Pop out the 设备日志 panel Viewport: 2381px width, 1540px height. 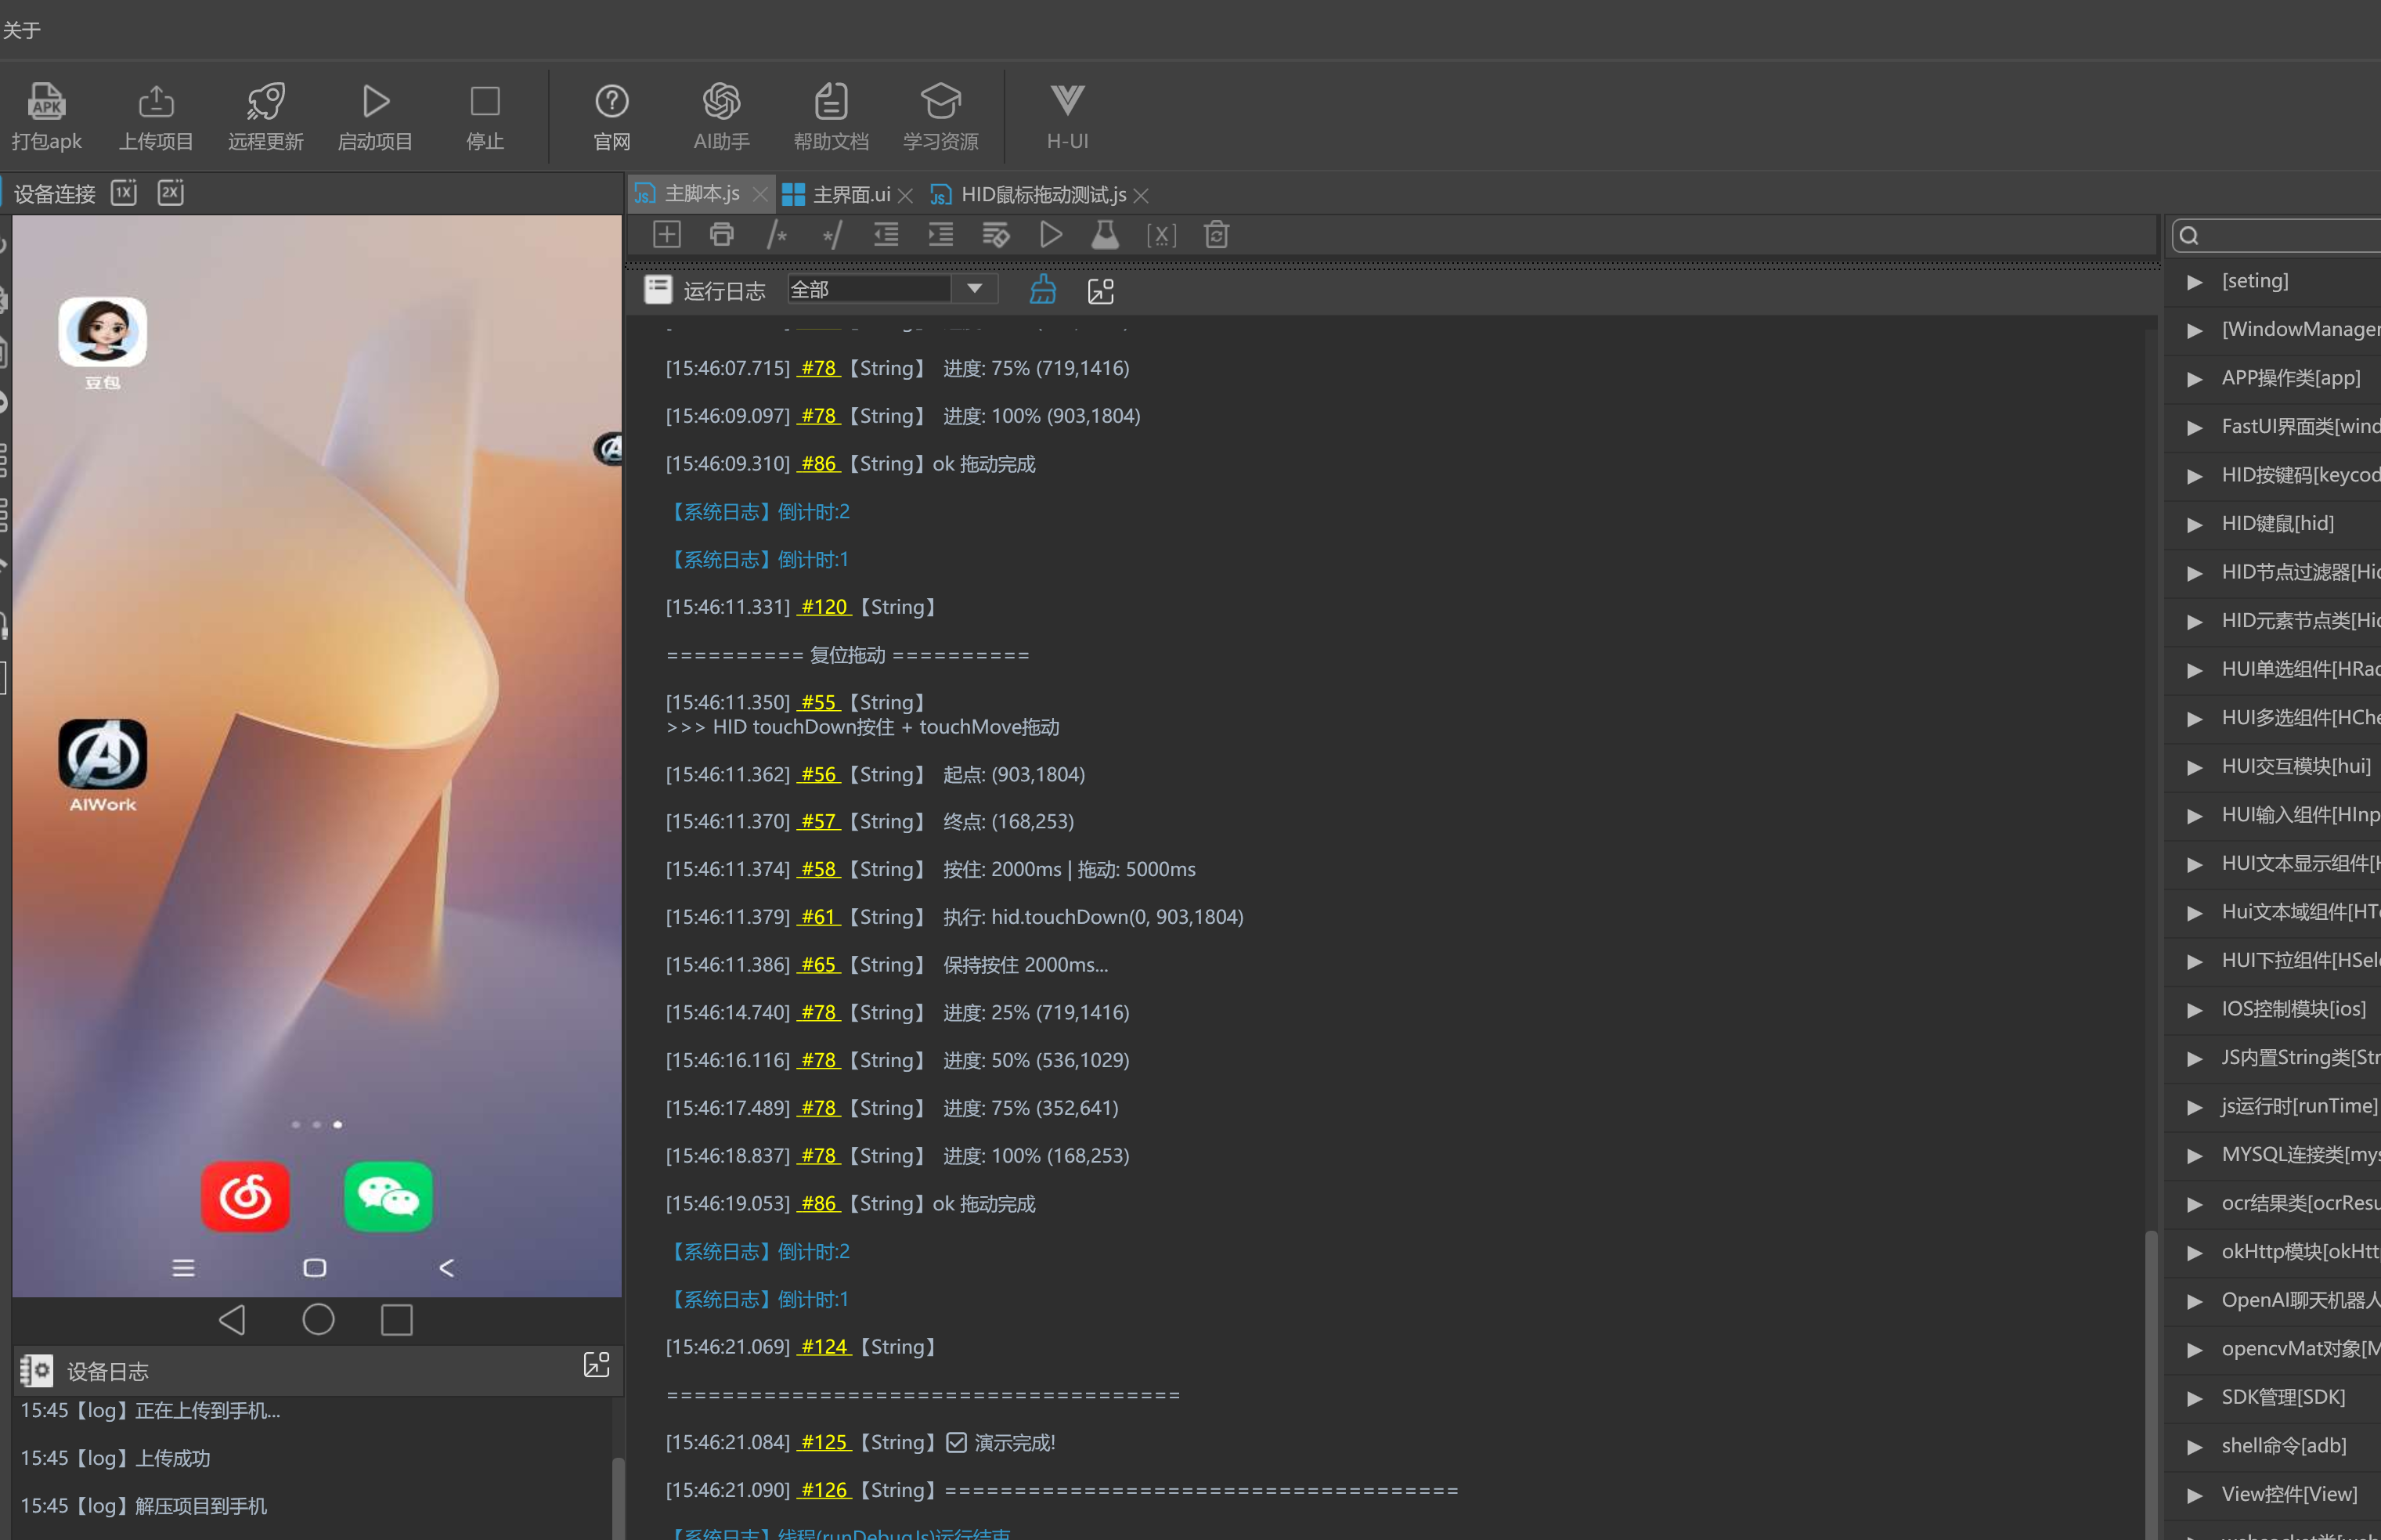coord(596,1365)
